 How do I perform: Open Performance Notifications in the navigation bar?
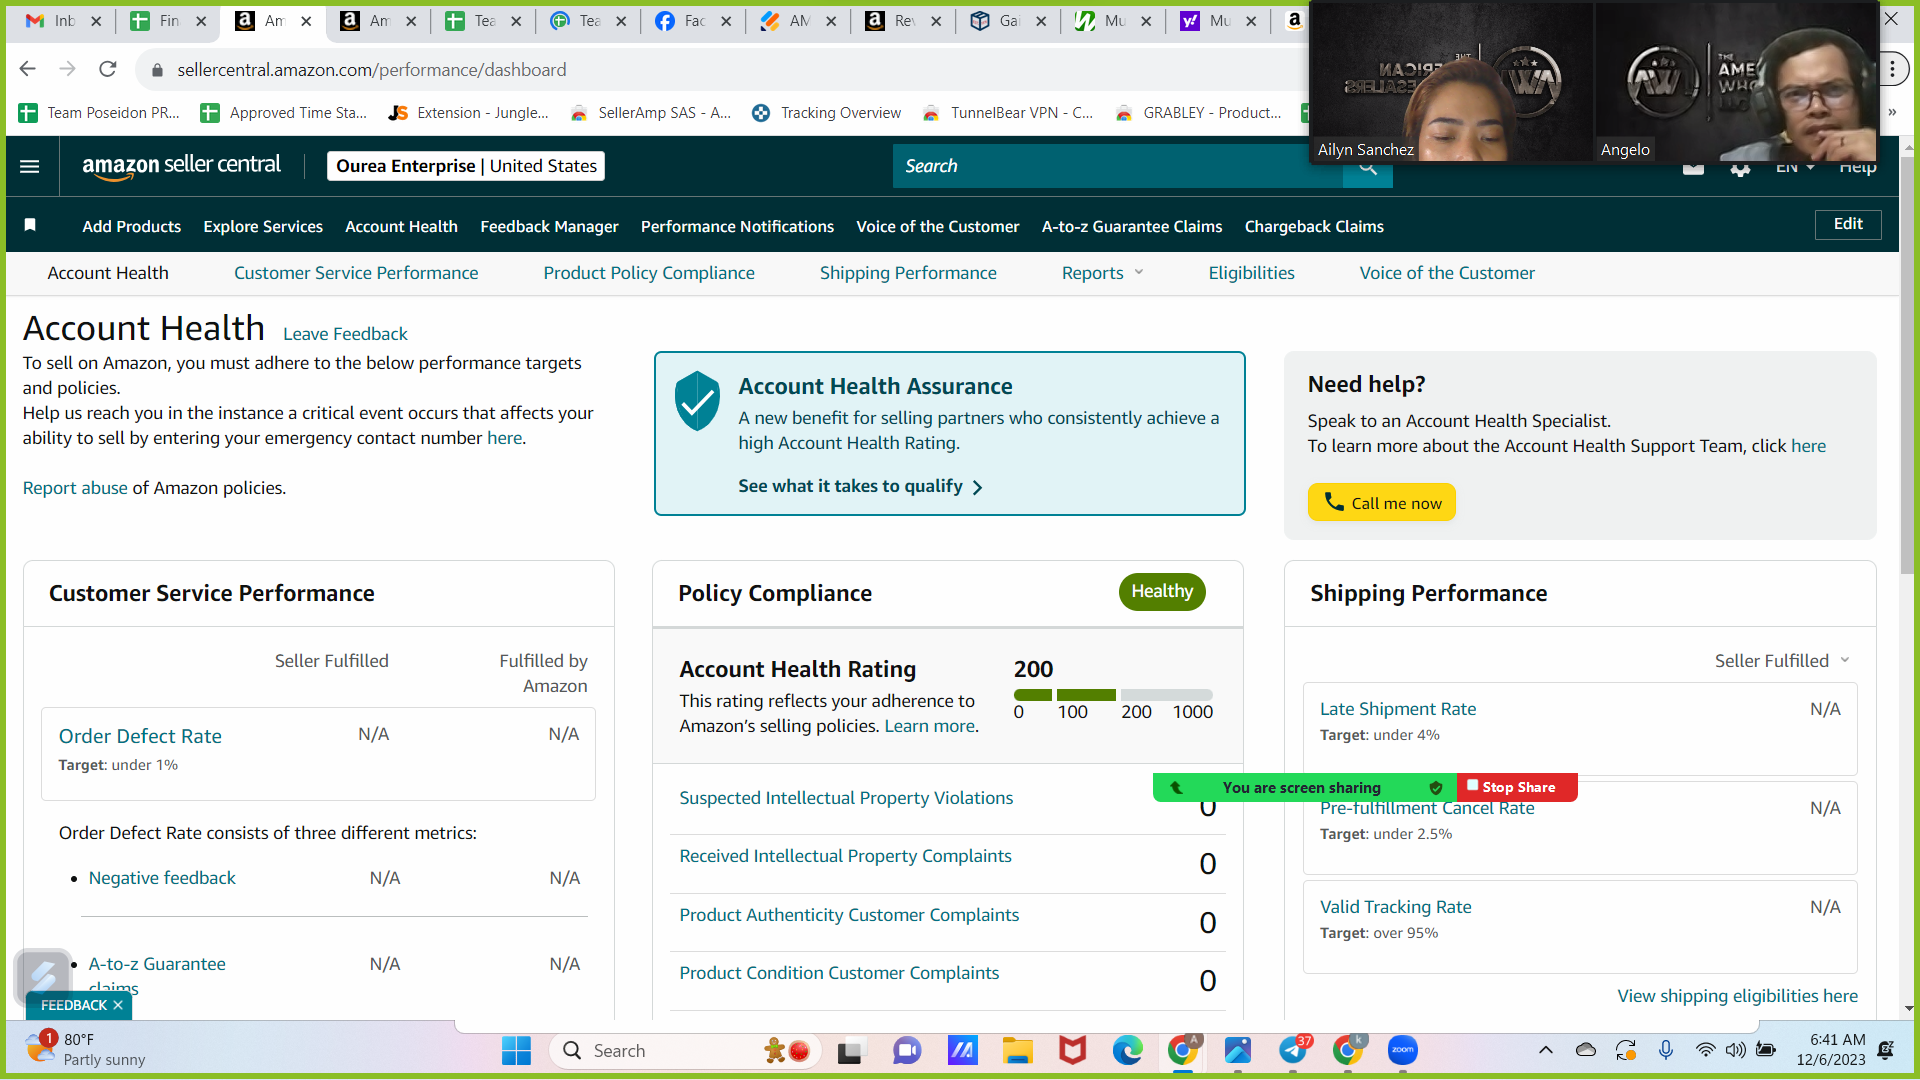click(x=737, y=227)
